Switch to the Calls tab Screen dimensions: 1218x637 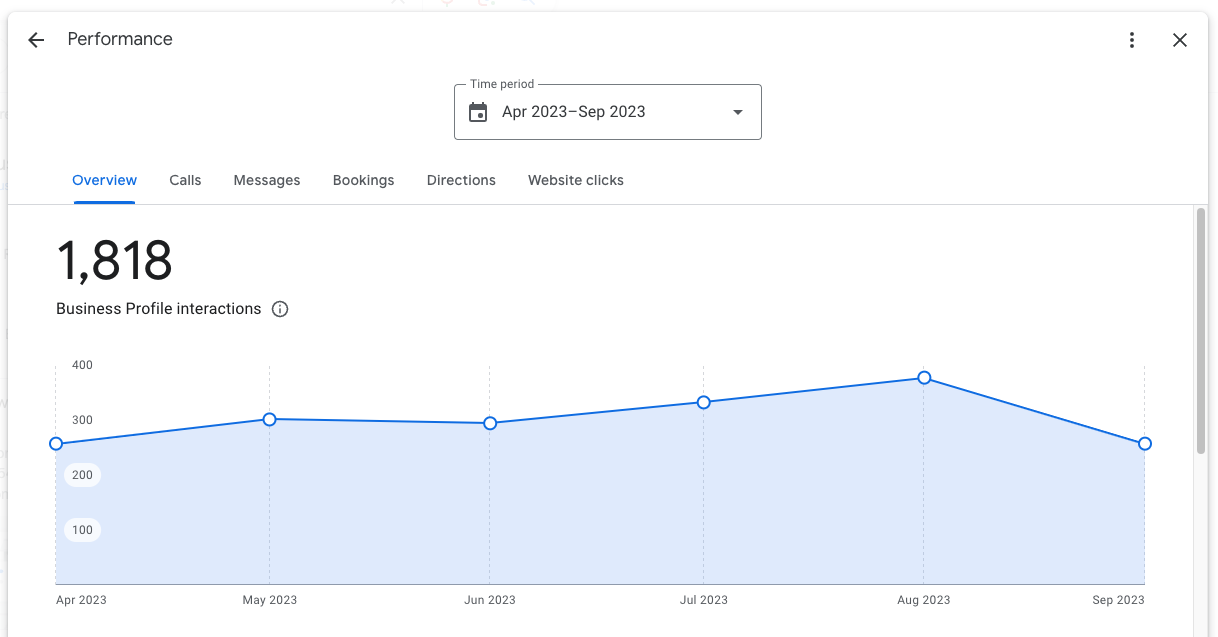[x=185, y=180]
